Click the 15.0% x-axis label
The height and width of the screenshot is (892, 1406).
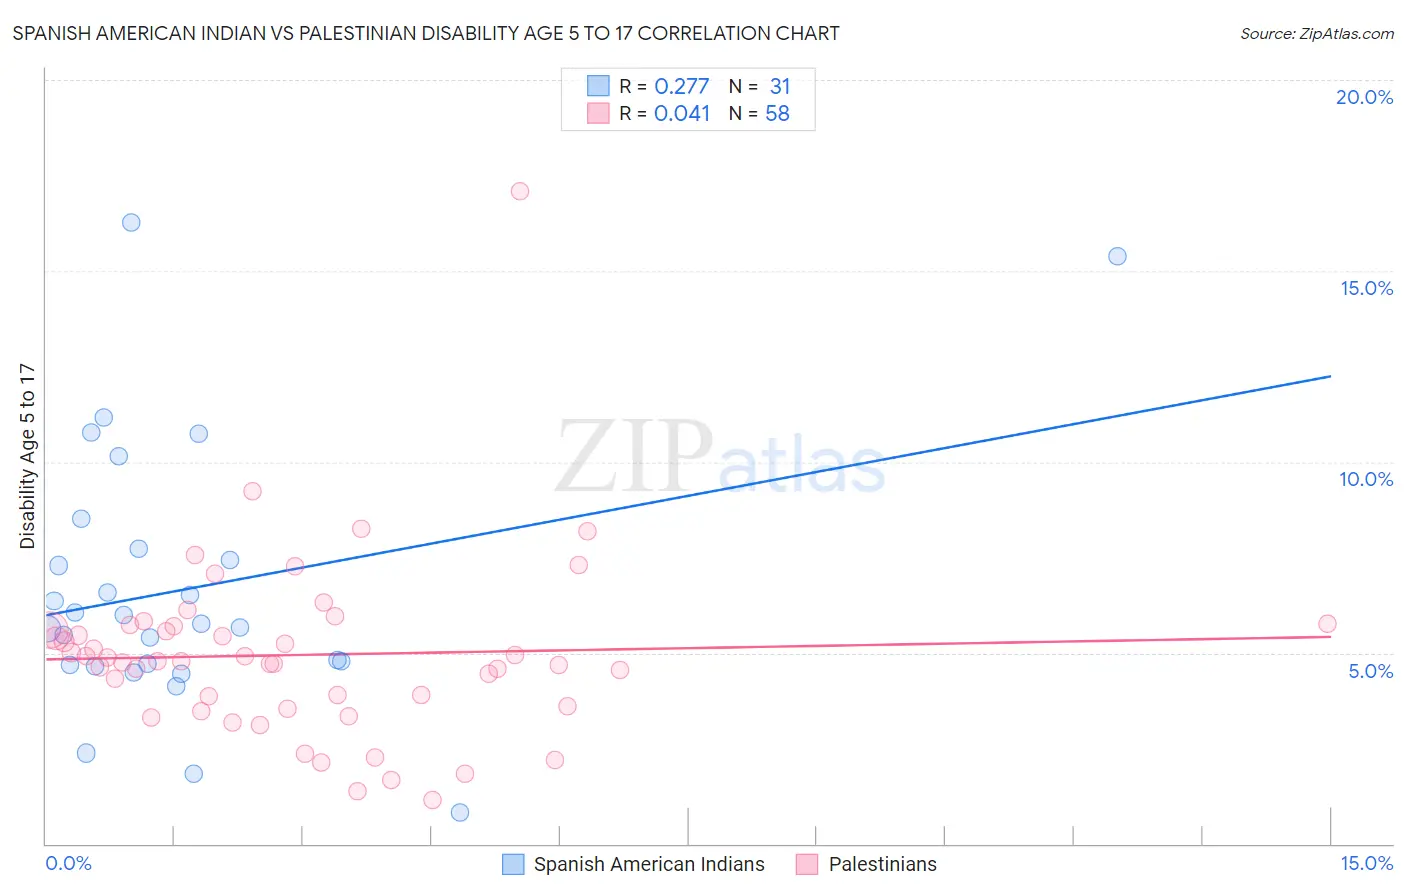(1366, 863)
